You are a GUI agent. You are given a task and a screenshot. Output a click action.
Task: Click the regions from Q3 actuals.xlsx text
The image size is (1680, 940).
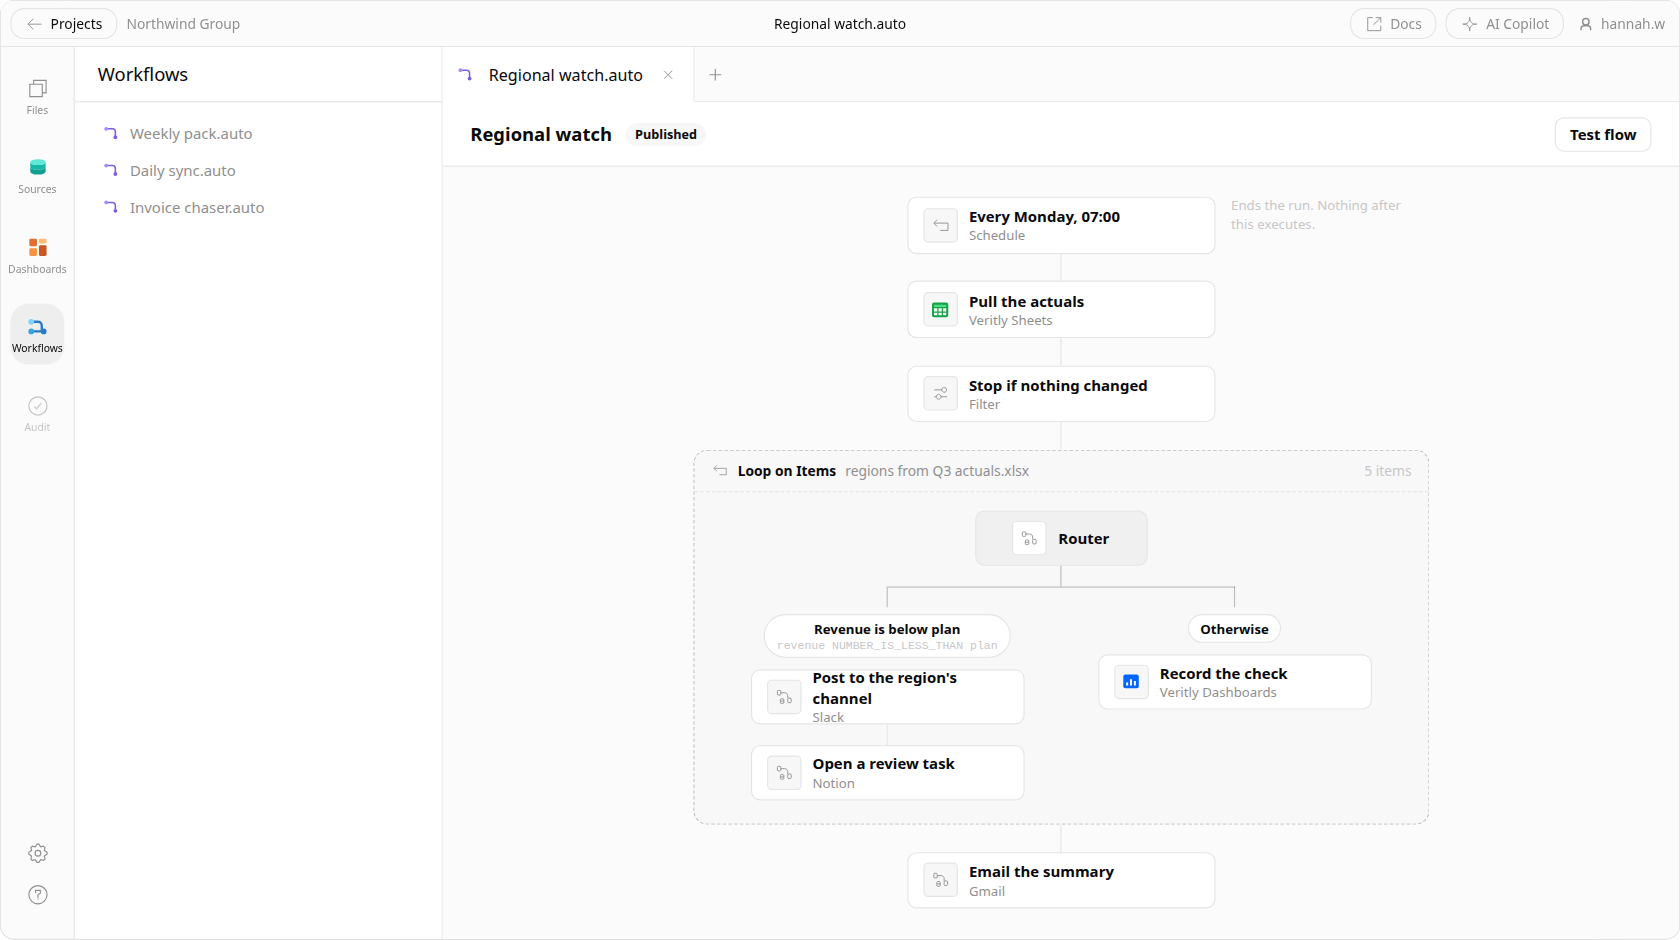[x=937, y=471]
